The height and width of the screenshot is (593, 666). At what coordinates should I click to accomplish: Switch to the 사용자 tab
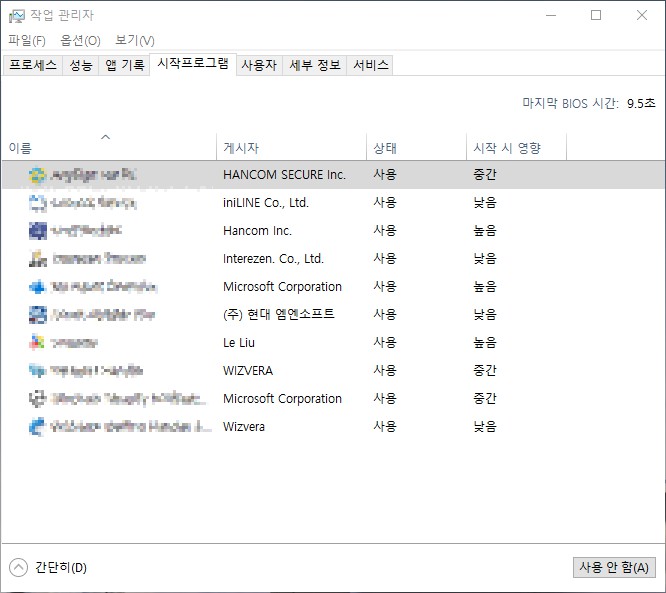click(x=259, y=65)
